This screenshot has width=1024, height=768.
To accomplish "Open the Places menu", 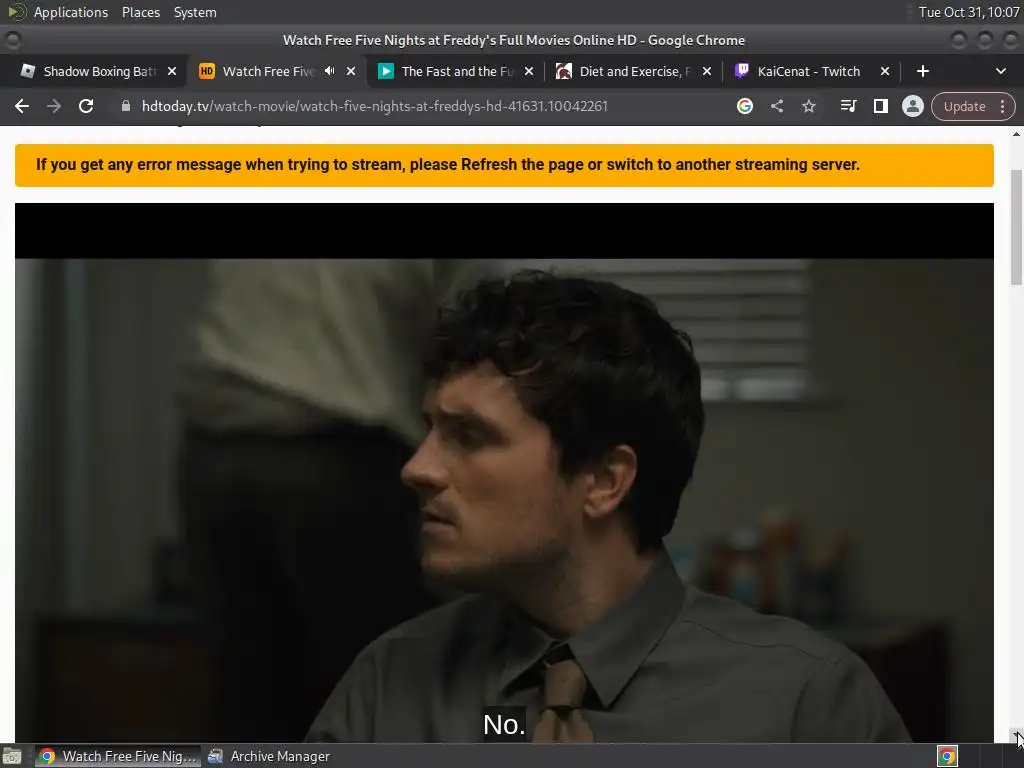I will 141,12.
